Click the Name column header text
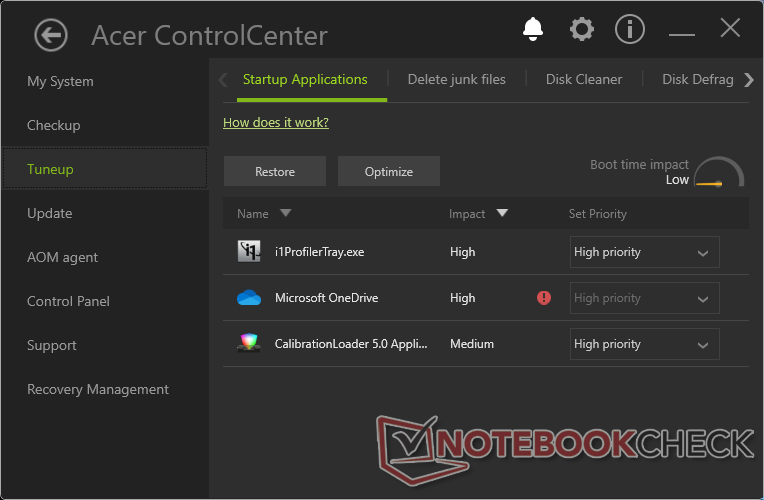The width and height of the screenshot is (764, 500). [x=253, y=213]
